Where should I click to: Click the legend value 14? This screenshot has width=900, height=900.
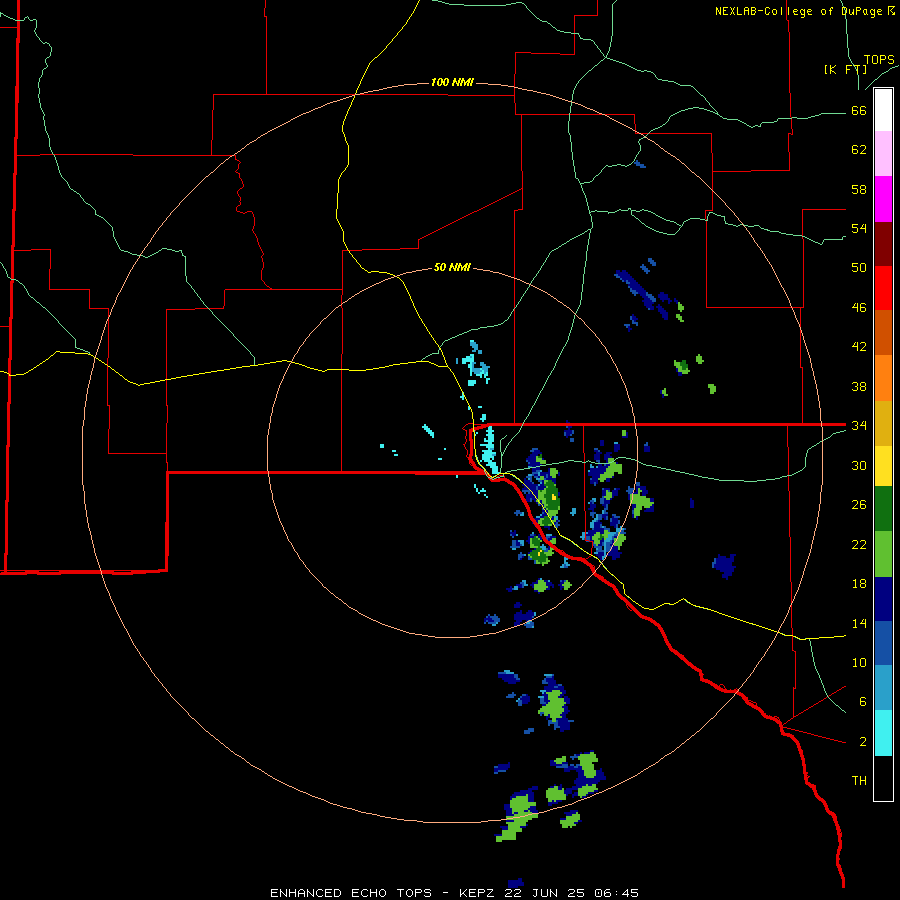point(859,623)
